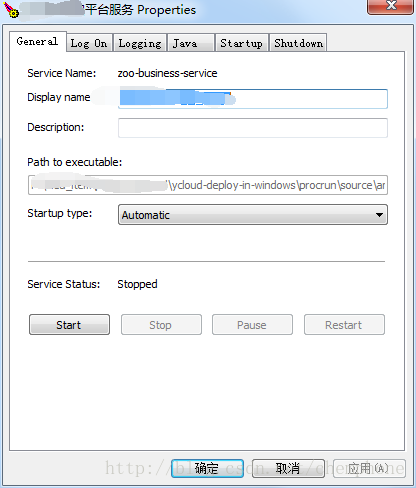Click the Display name input field
Image resolution: width=416 pixels, height=488 pixels.
pyautogui.click(x=253, y=99)
